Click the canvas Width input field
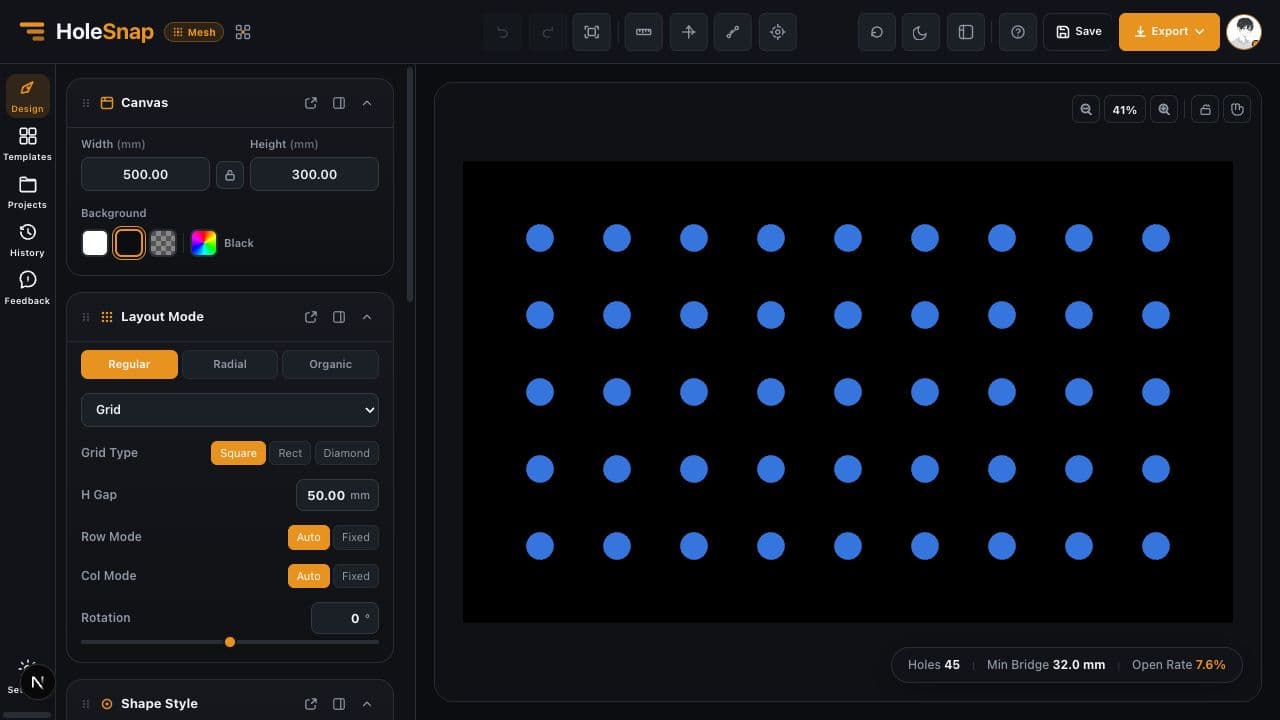This screenshot has height=720, width=1280. [145, 174]
